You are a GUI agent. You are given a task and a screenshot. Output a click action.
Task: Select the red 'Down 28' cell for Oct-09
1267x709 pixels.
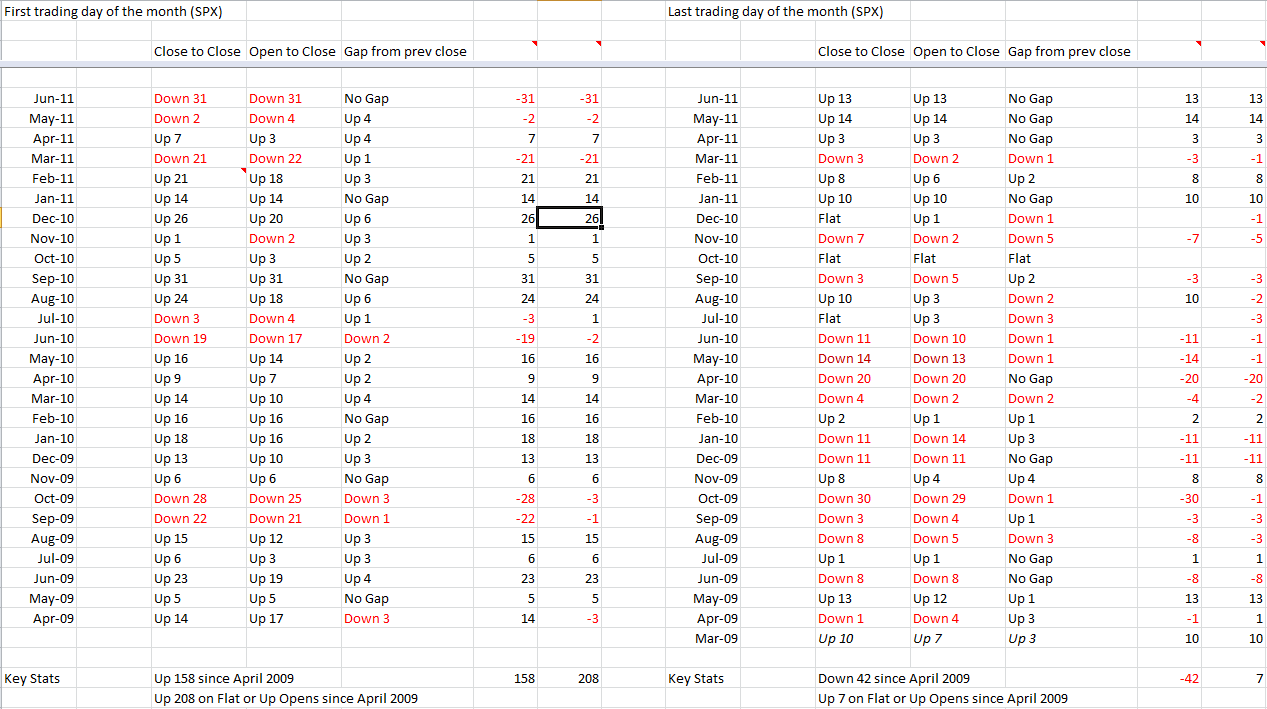click(x=180, y=499)
